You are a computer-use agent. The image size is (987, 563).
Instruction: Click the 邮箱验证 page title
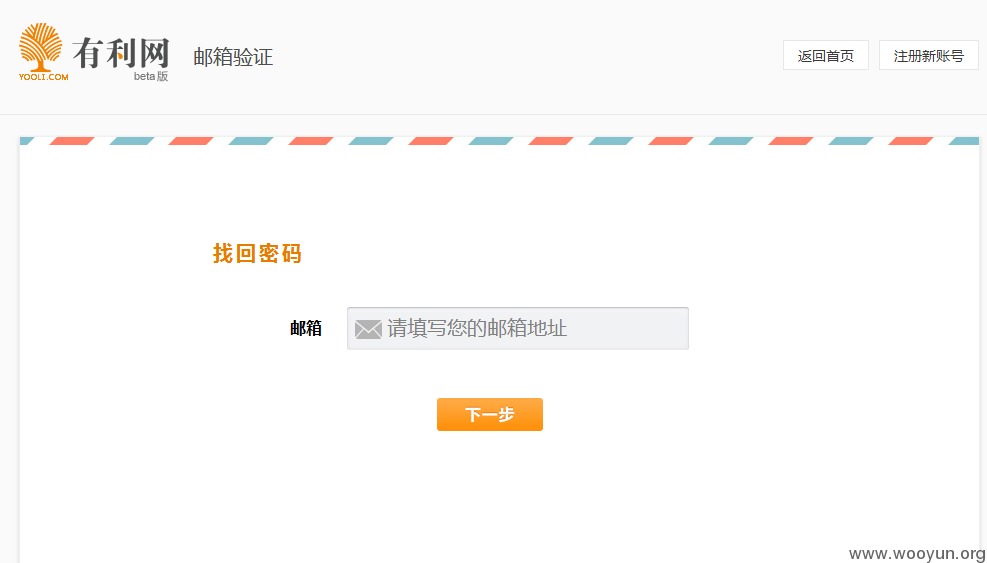click(x=233, y=57)
